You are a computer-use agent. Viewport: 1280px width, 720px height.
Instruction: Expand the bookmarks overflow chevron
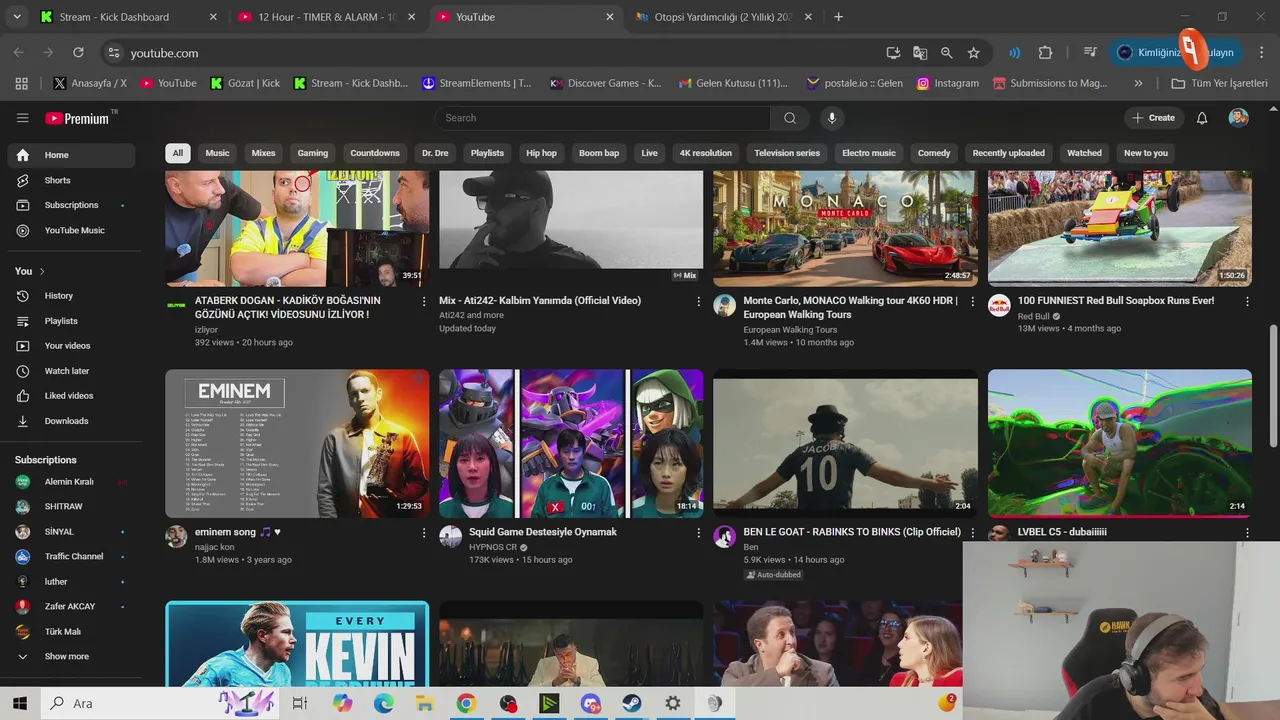pos(1138,83)
